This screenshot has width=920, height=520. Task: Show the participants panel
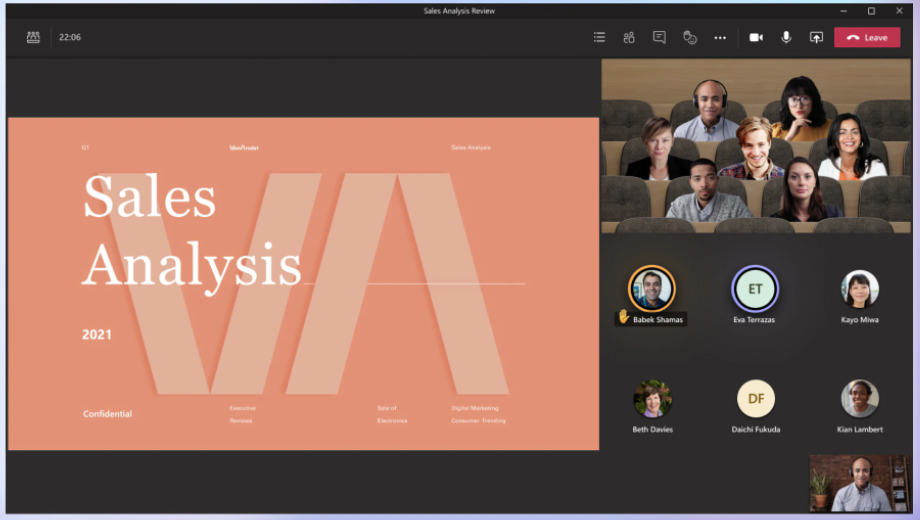pos(629,37)
